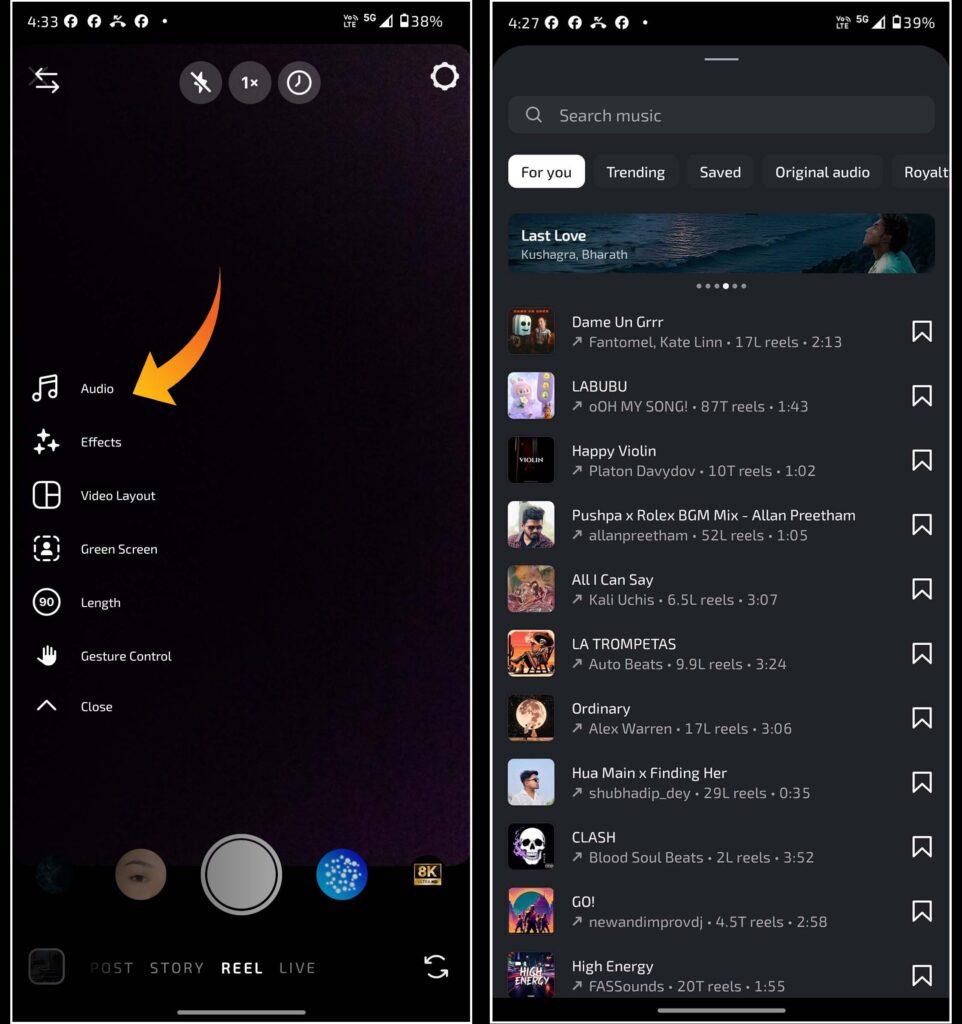
Task: Tap the 1x speed button
Action: pyautogui.click(x=249, y=82)
